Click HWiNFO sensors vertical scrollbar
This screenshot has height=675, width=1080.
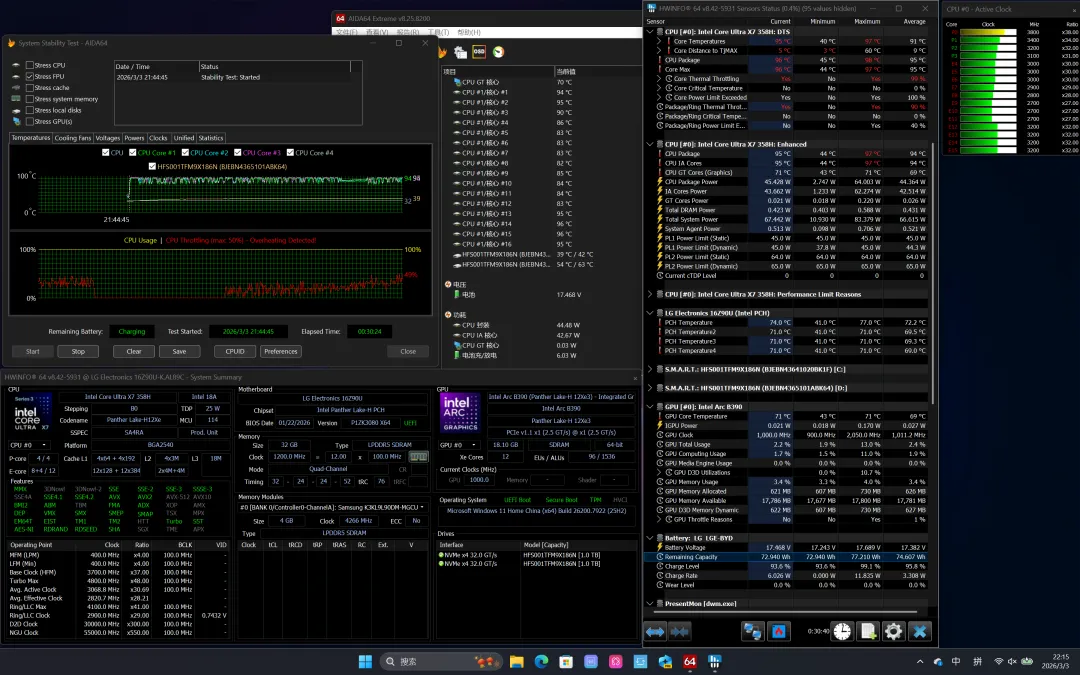tap(933, 273)
